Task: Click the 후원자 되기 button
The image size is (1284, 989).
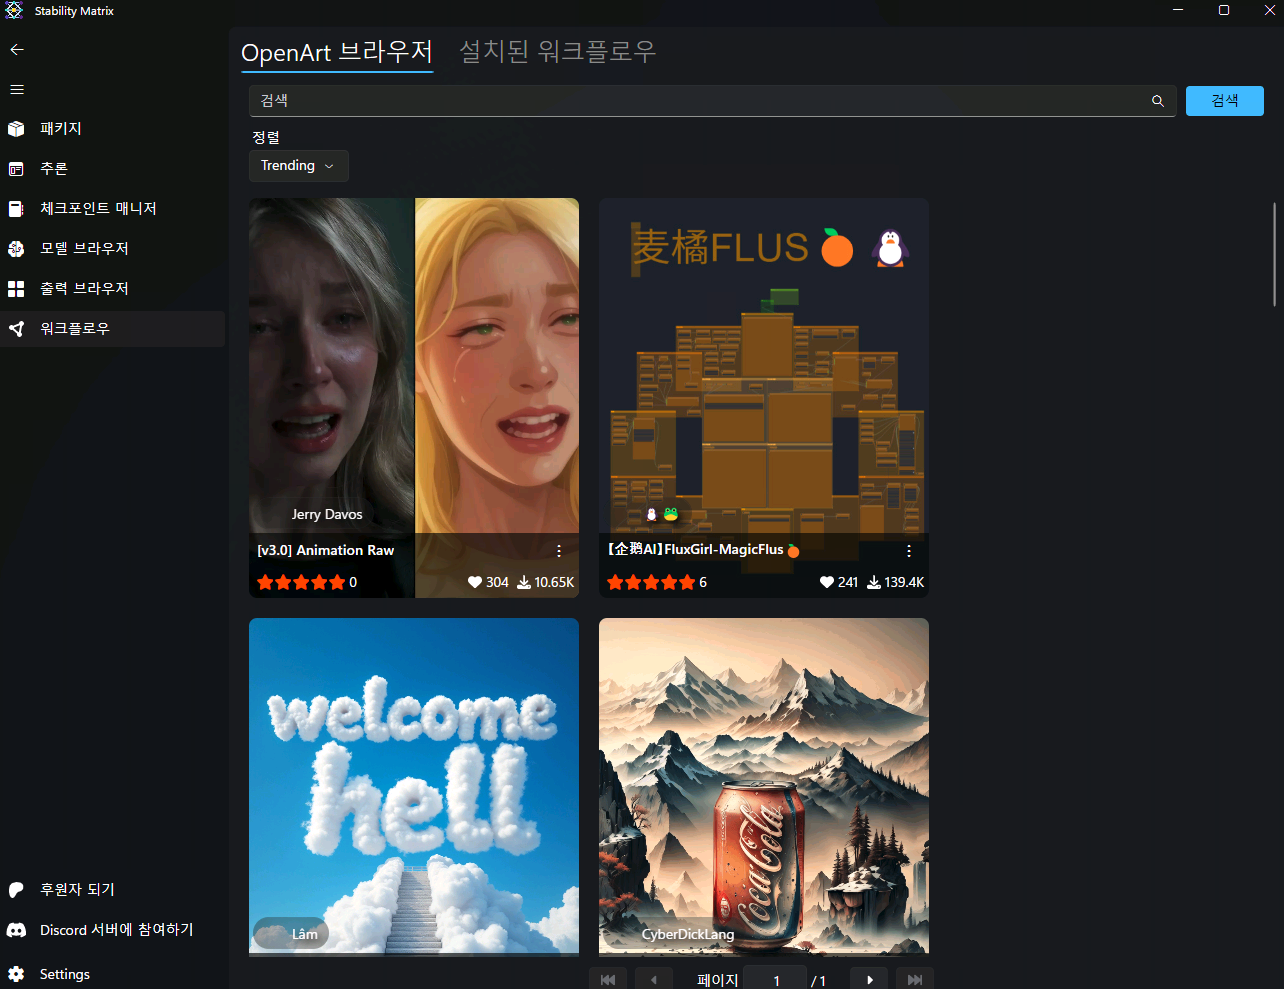Action: click(x=77, y=890)
